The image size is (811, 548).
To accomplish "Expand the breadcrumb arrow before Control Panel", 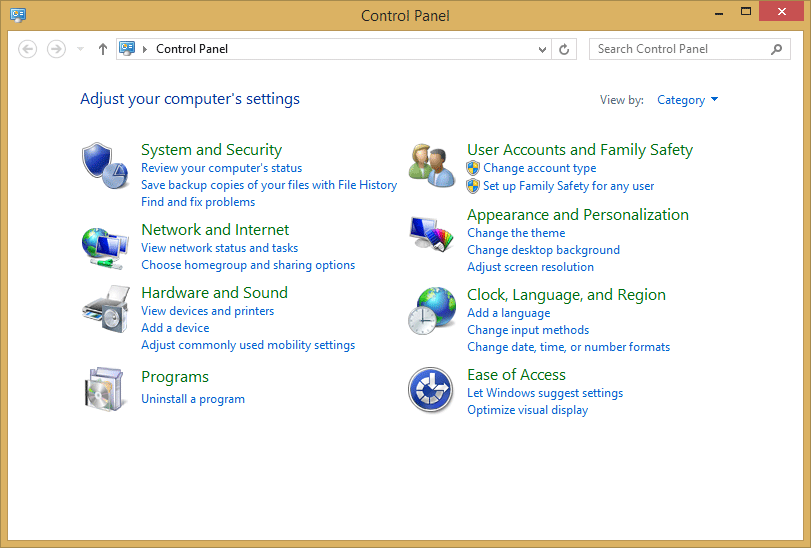I will click(145, 49).
